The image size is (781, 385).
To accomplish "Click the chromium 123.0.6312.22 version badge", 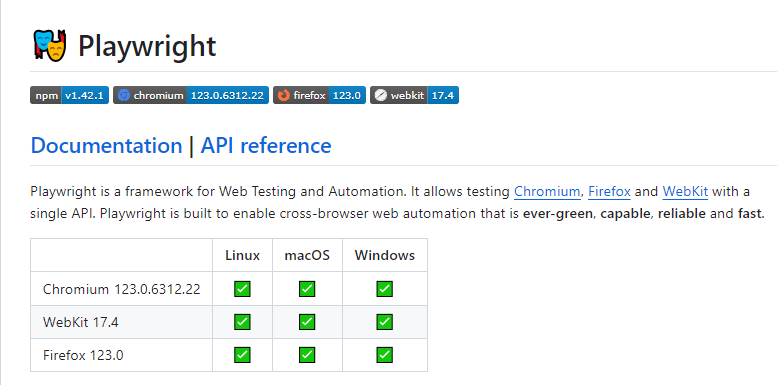I will 191,95.
